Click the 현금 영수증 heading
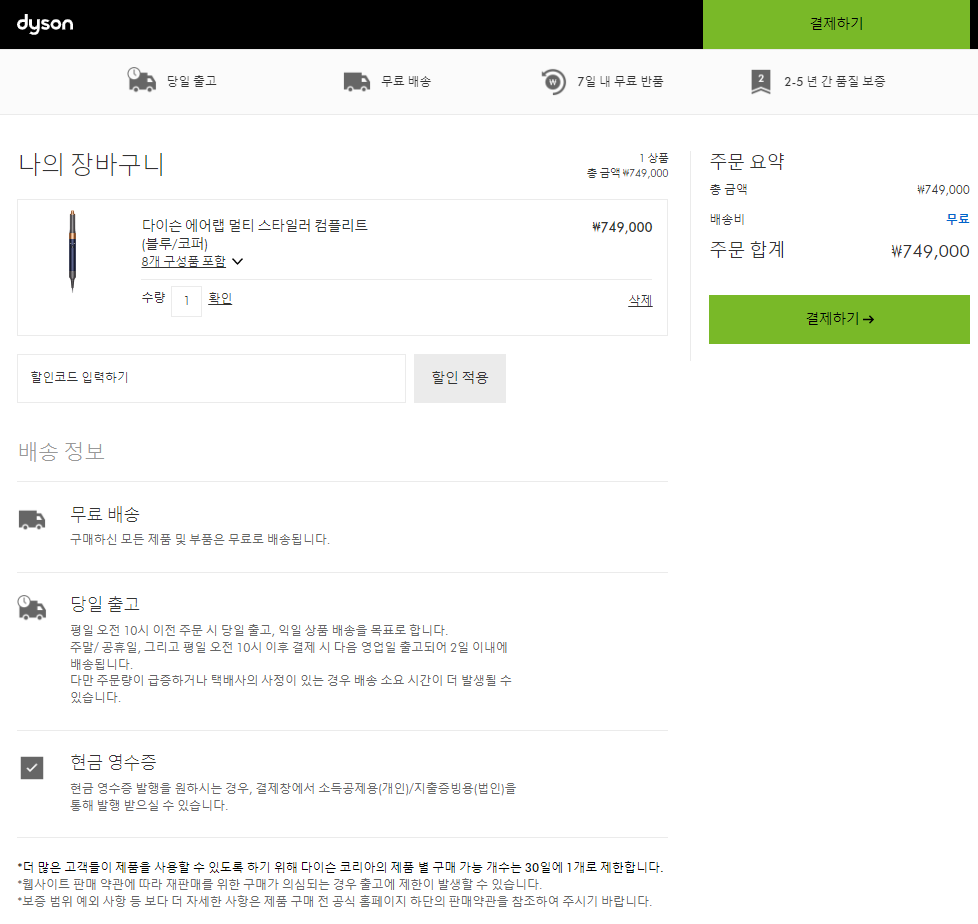 pyautogui.click(x=113, y=762)
